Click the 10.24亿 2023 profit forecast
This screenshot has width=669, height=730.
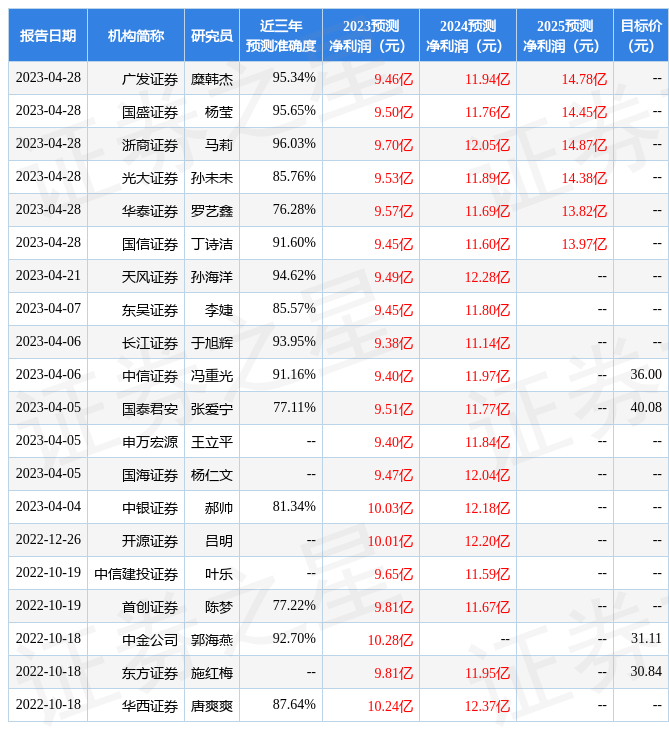(x=390, y=706)
